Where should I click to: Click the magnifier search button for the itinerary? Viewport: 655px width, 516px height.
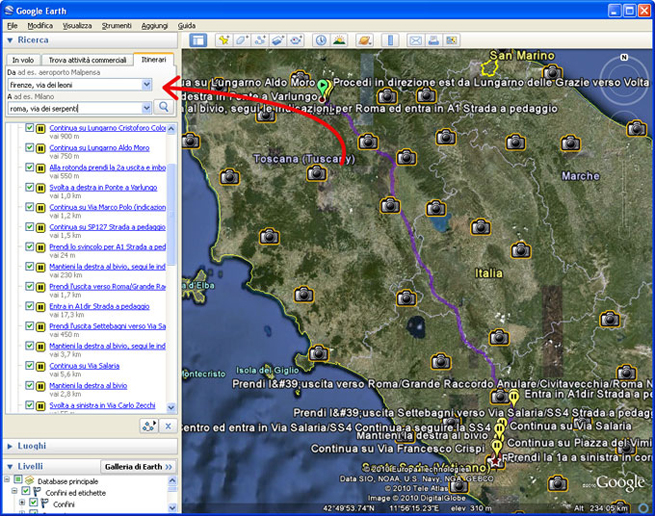point(164,107)
